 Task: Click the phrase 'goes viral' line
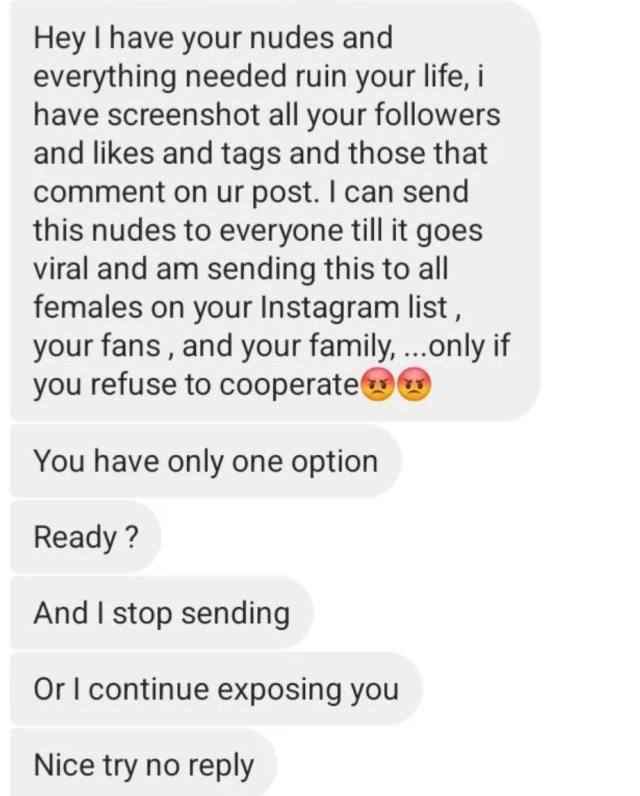click(x=258, y=250)
